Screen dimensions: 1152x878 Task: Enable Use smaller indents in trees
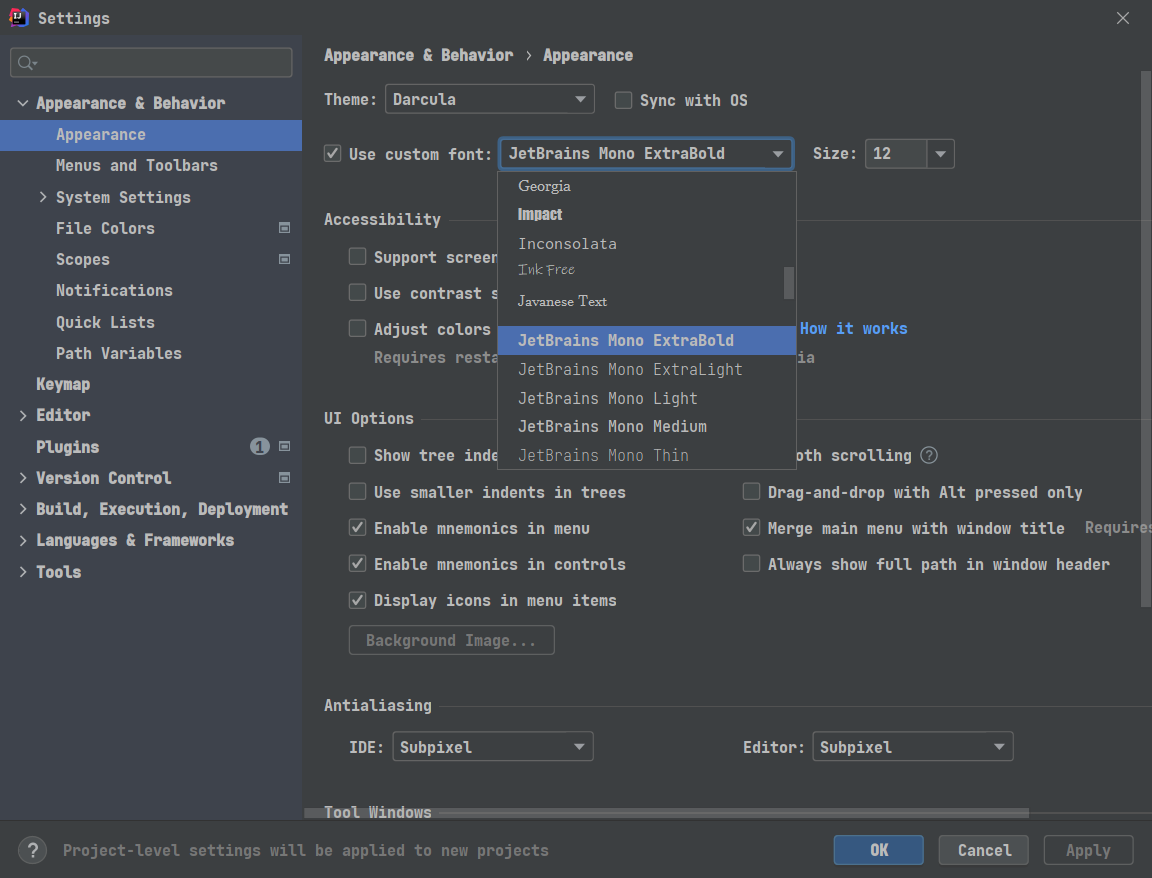tap(357, 492)
